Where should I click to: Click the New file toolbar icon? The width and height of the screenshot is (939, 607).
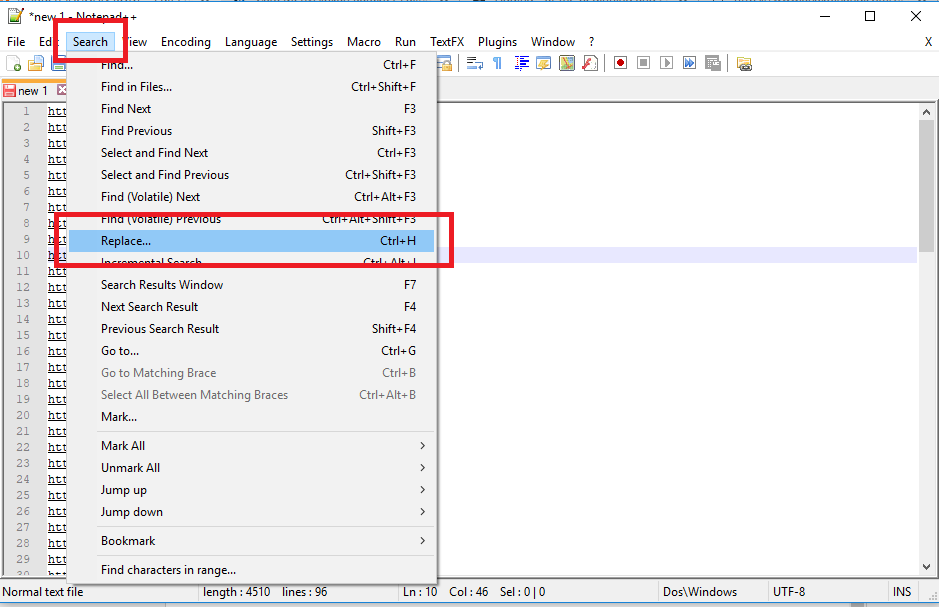tap(13, 63)
